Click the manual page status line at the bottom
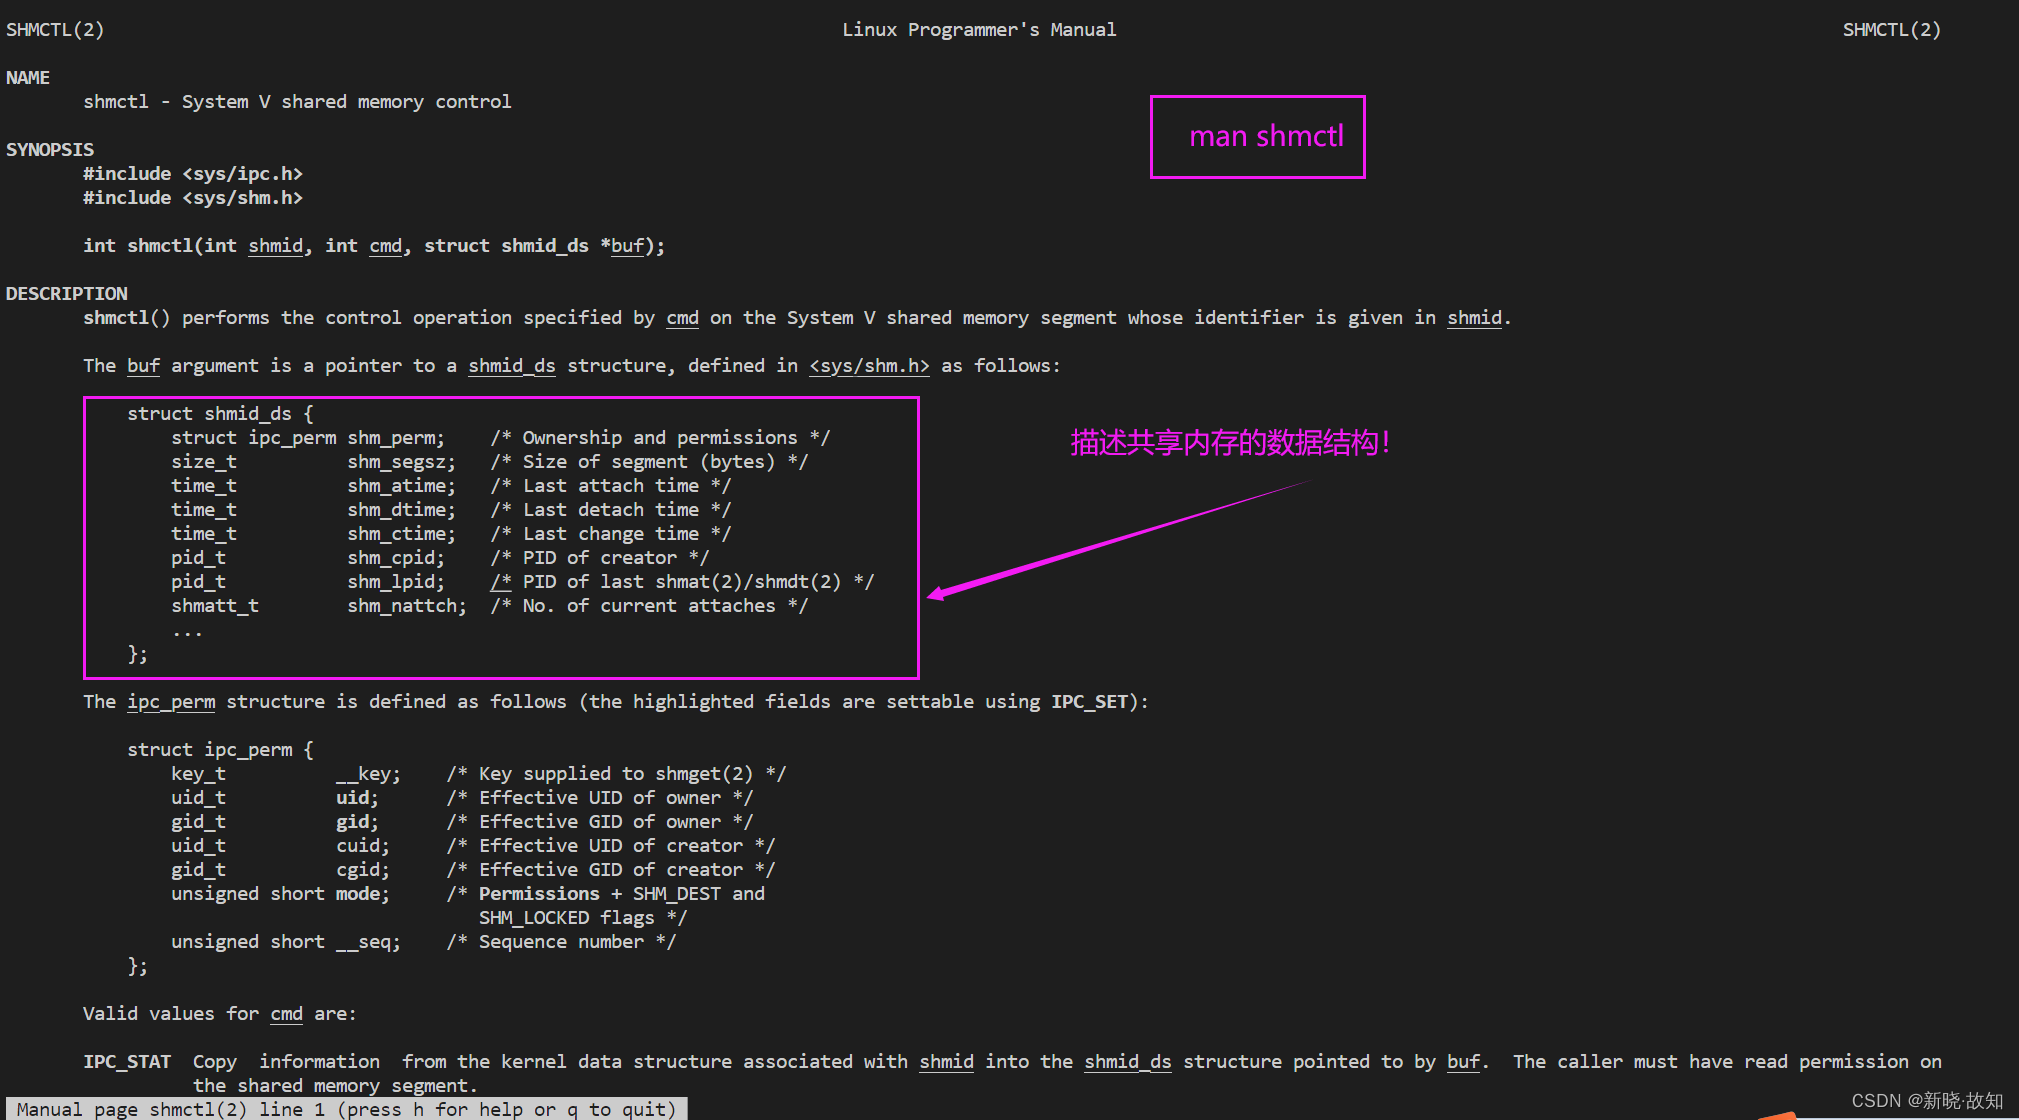 [x=345, y=1109]
